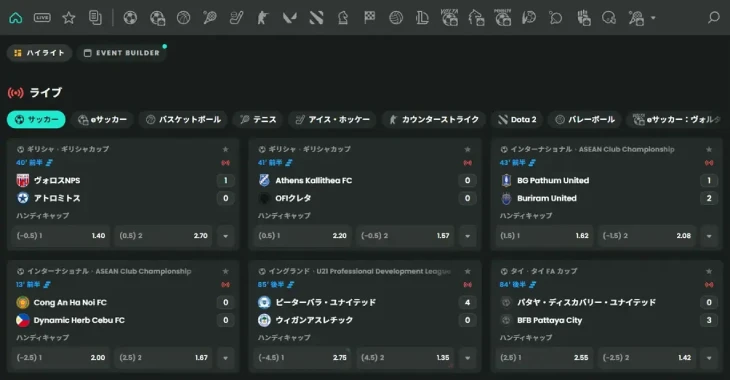This screenshot has height=380, width=730.
Task: Bet (0.5) 2 at odds 2.70
Action: (163, 236)
